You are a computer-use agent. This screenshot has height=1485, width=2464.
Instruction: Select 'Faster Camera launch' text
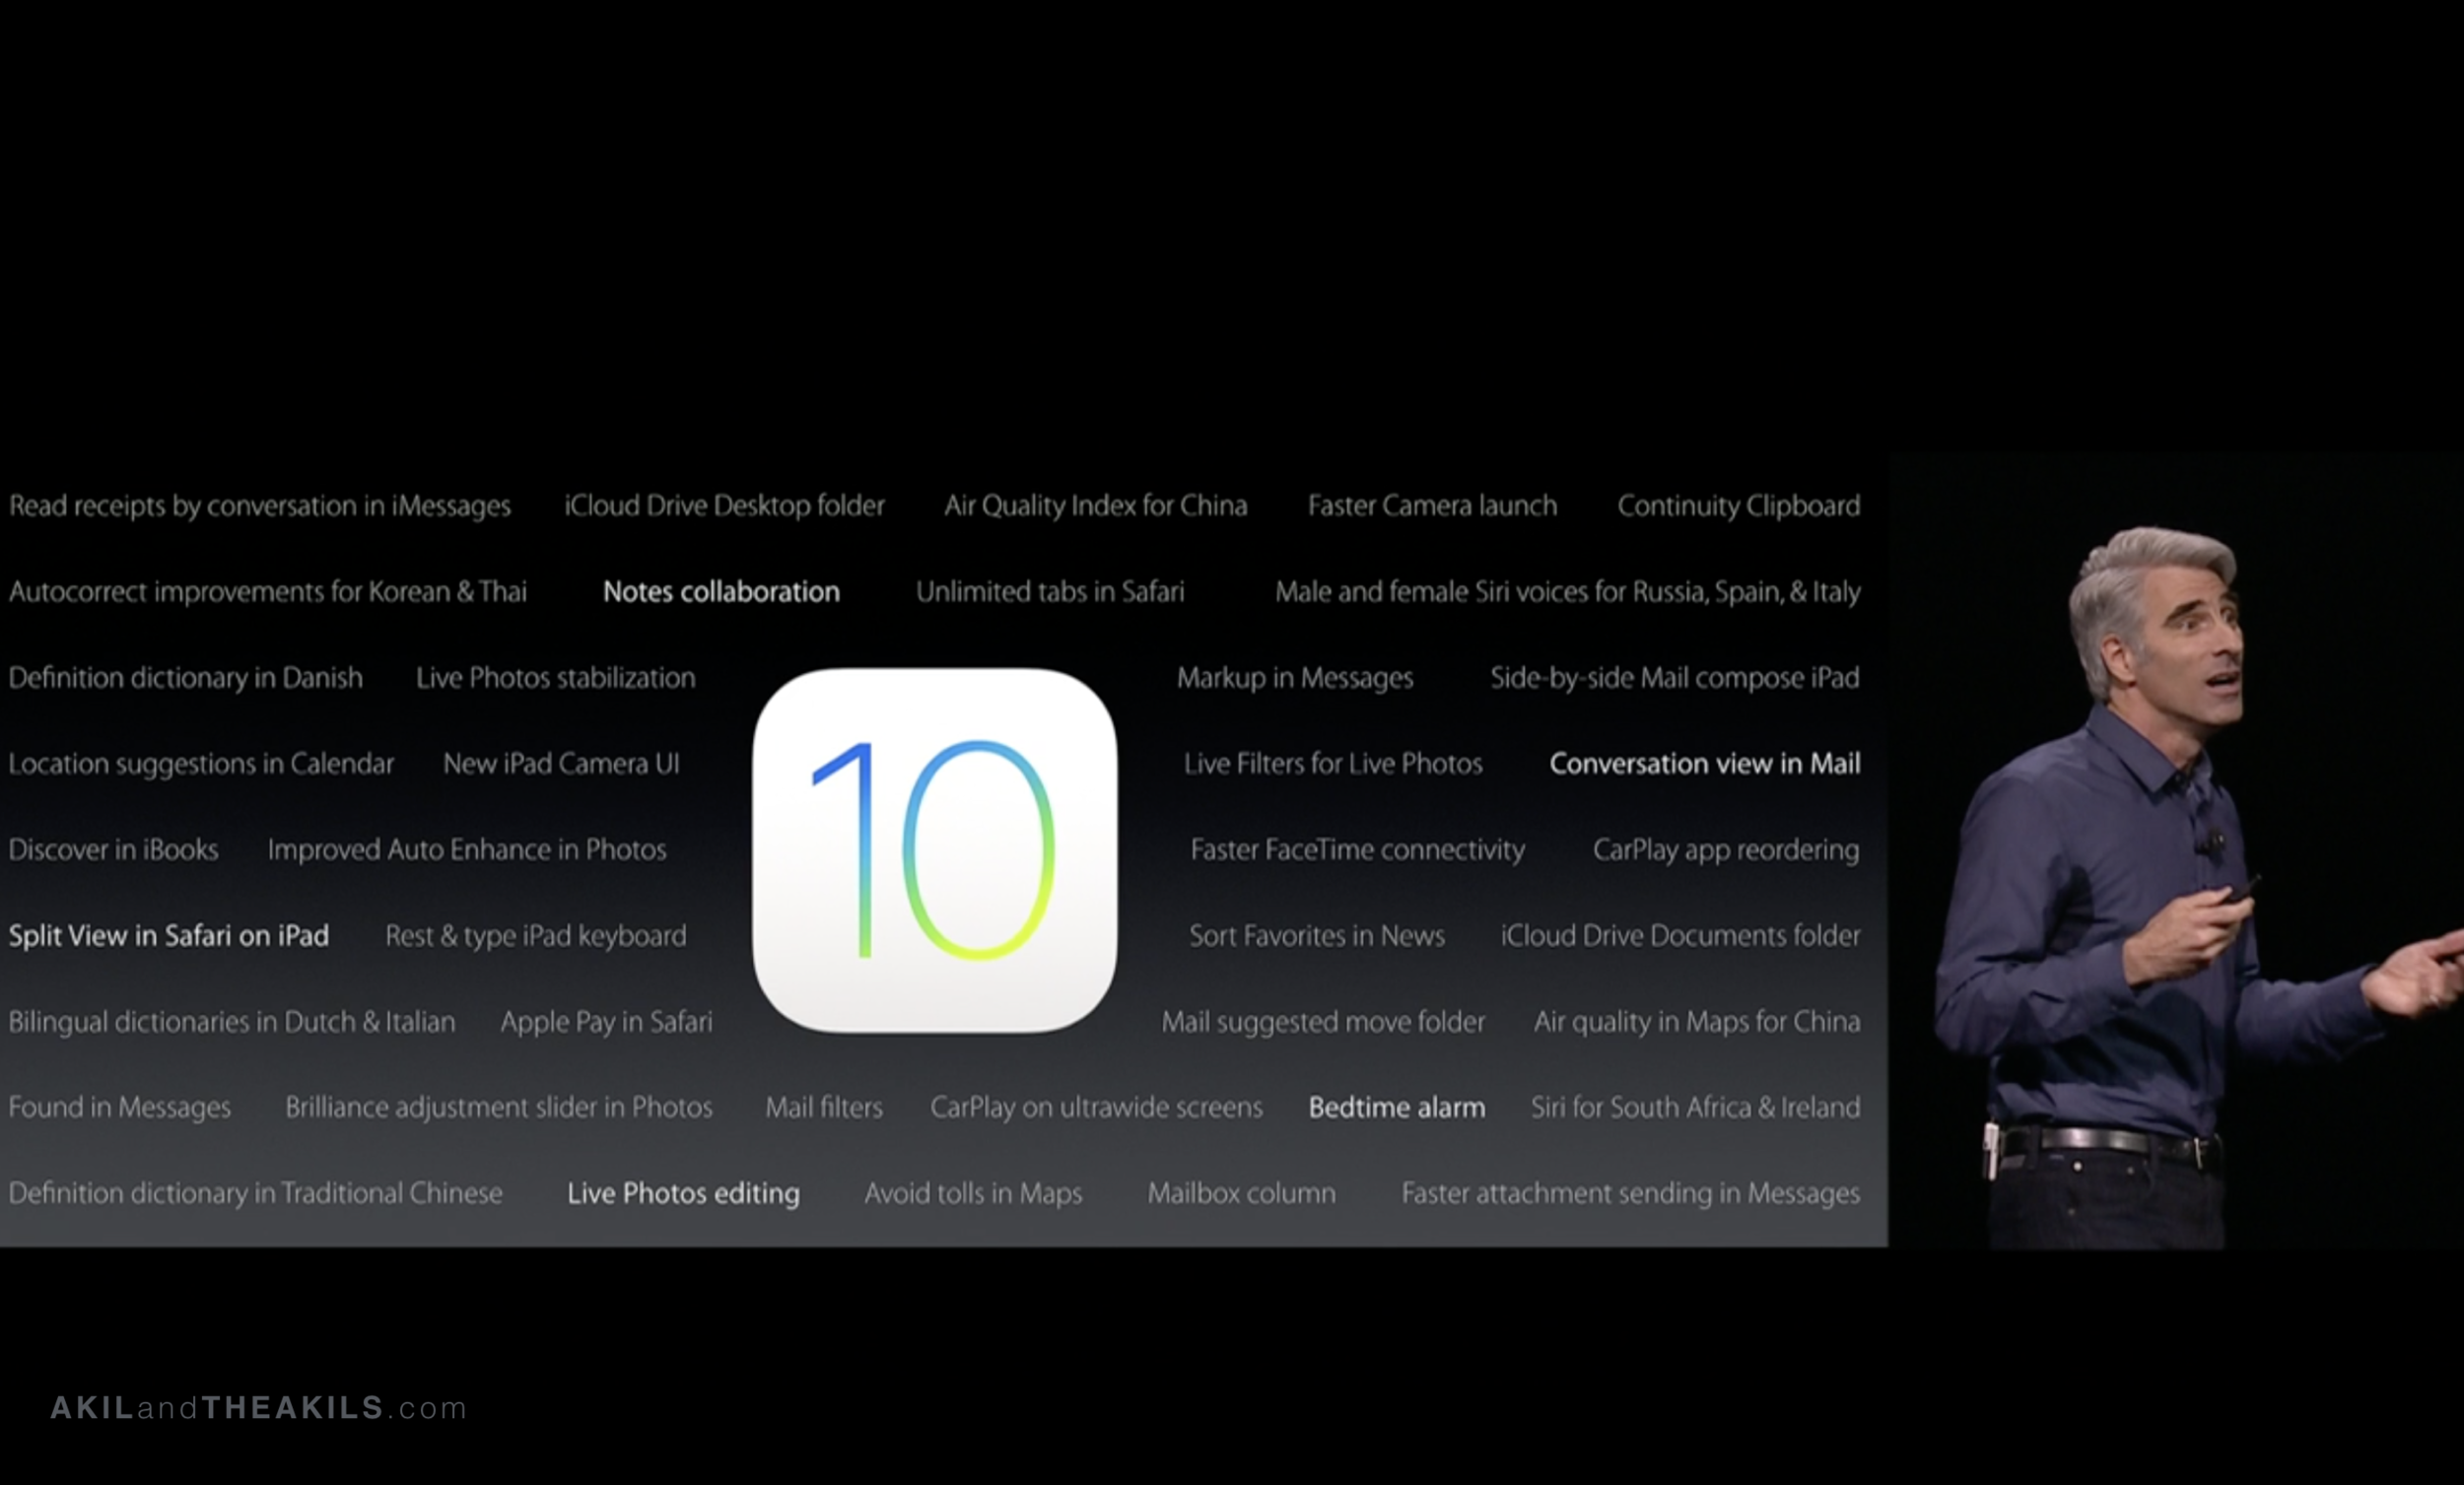tap(1432, 506)
